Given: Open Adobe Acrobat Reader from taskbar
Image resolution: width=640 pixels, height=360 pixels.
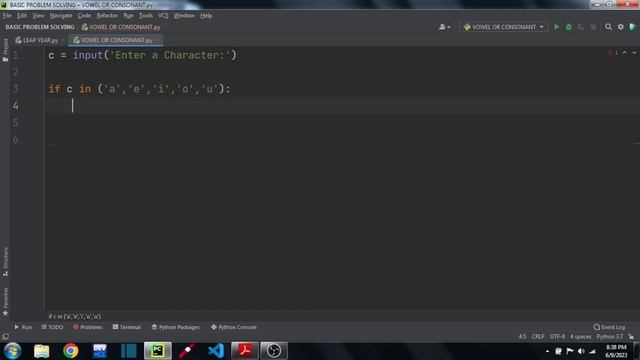Looking at the screenshot, I should [245, 351].
